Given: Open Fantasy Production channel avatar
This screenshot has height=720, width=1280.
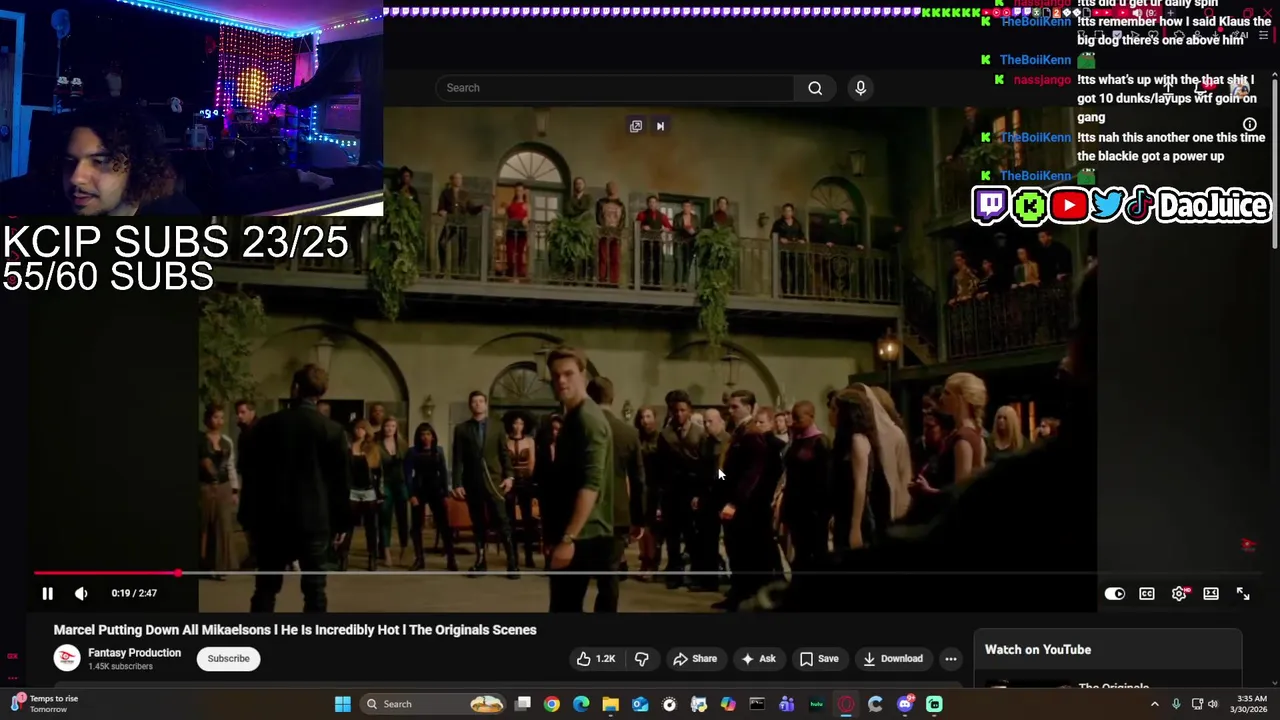Looking at the screenshot, I should pos(67,658).
